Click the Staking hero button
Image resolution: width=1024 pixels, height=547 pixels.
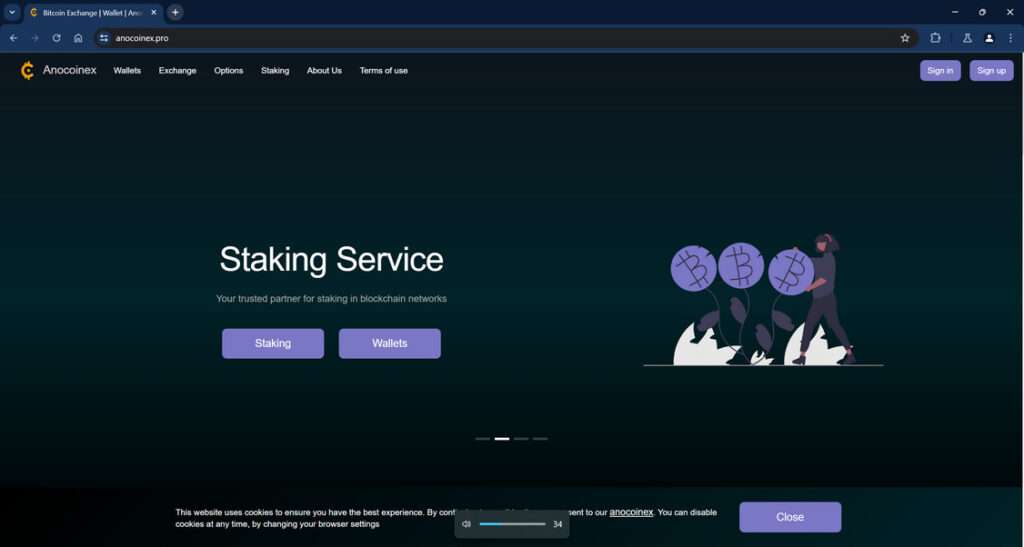pyautogui.click(x=273, y=343)
